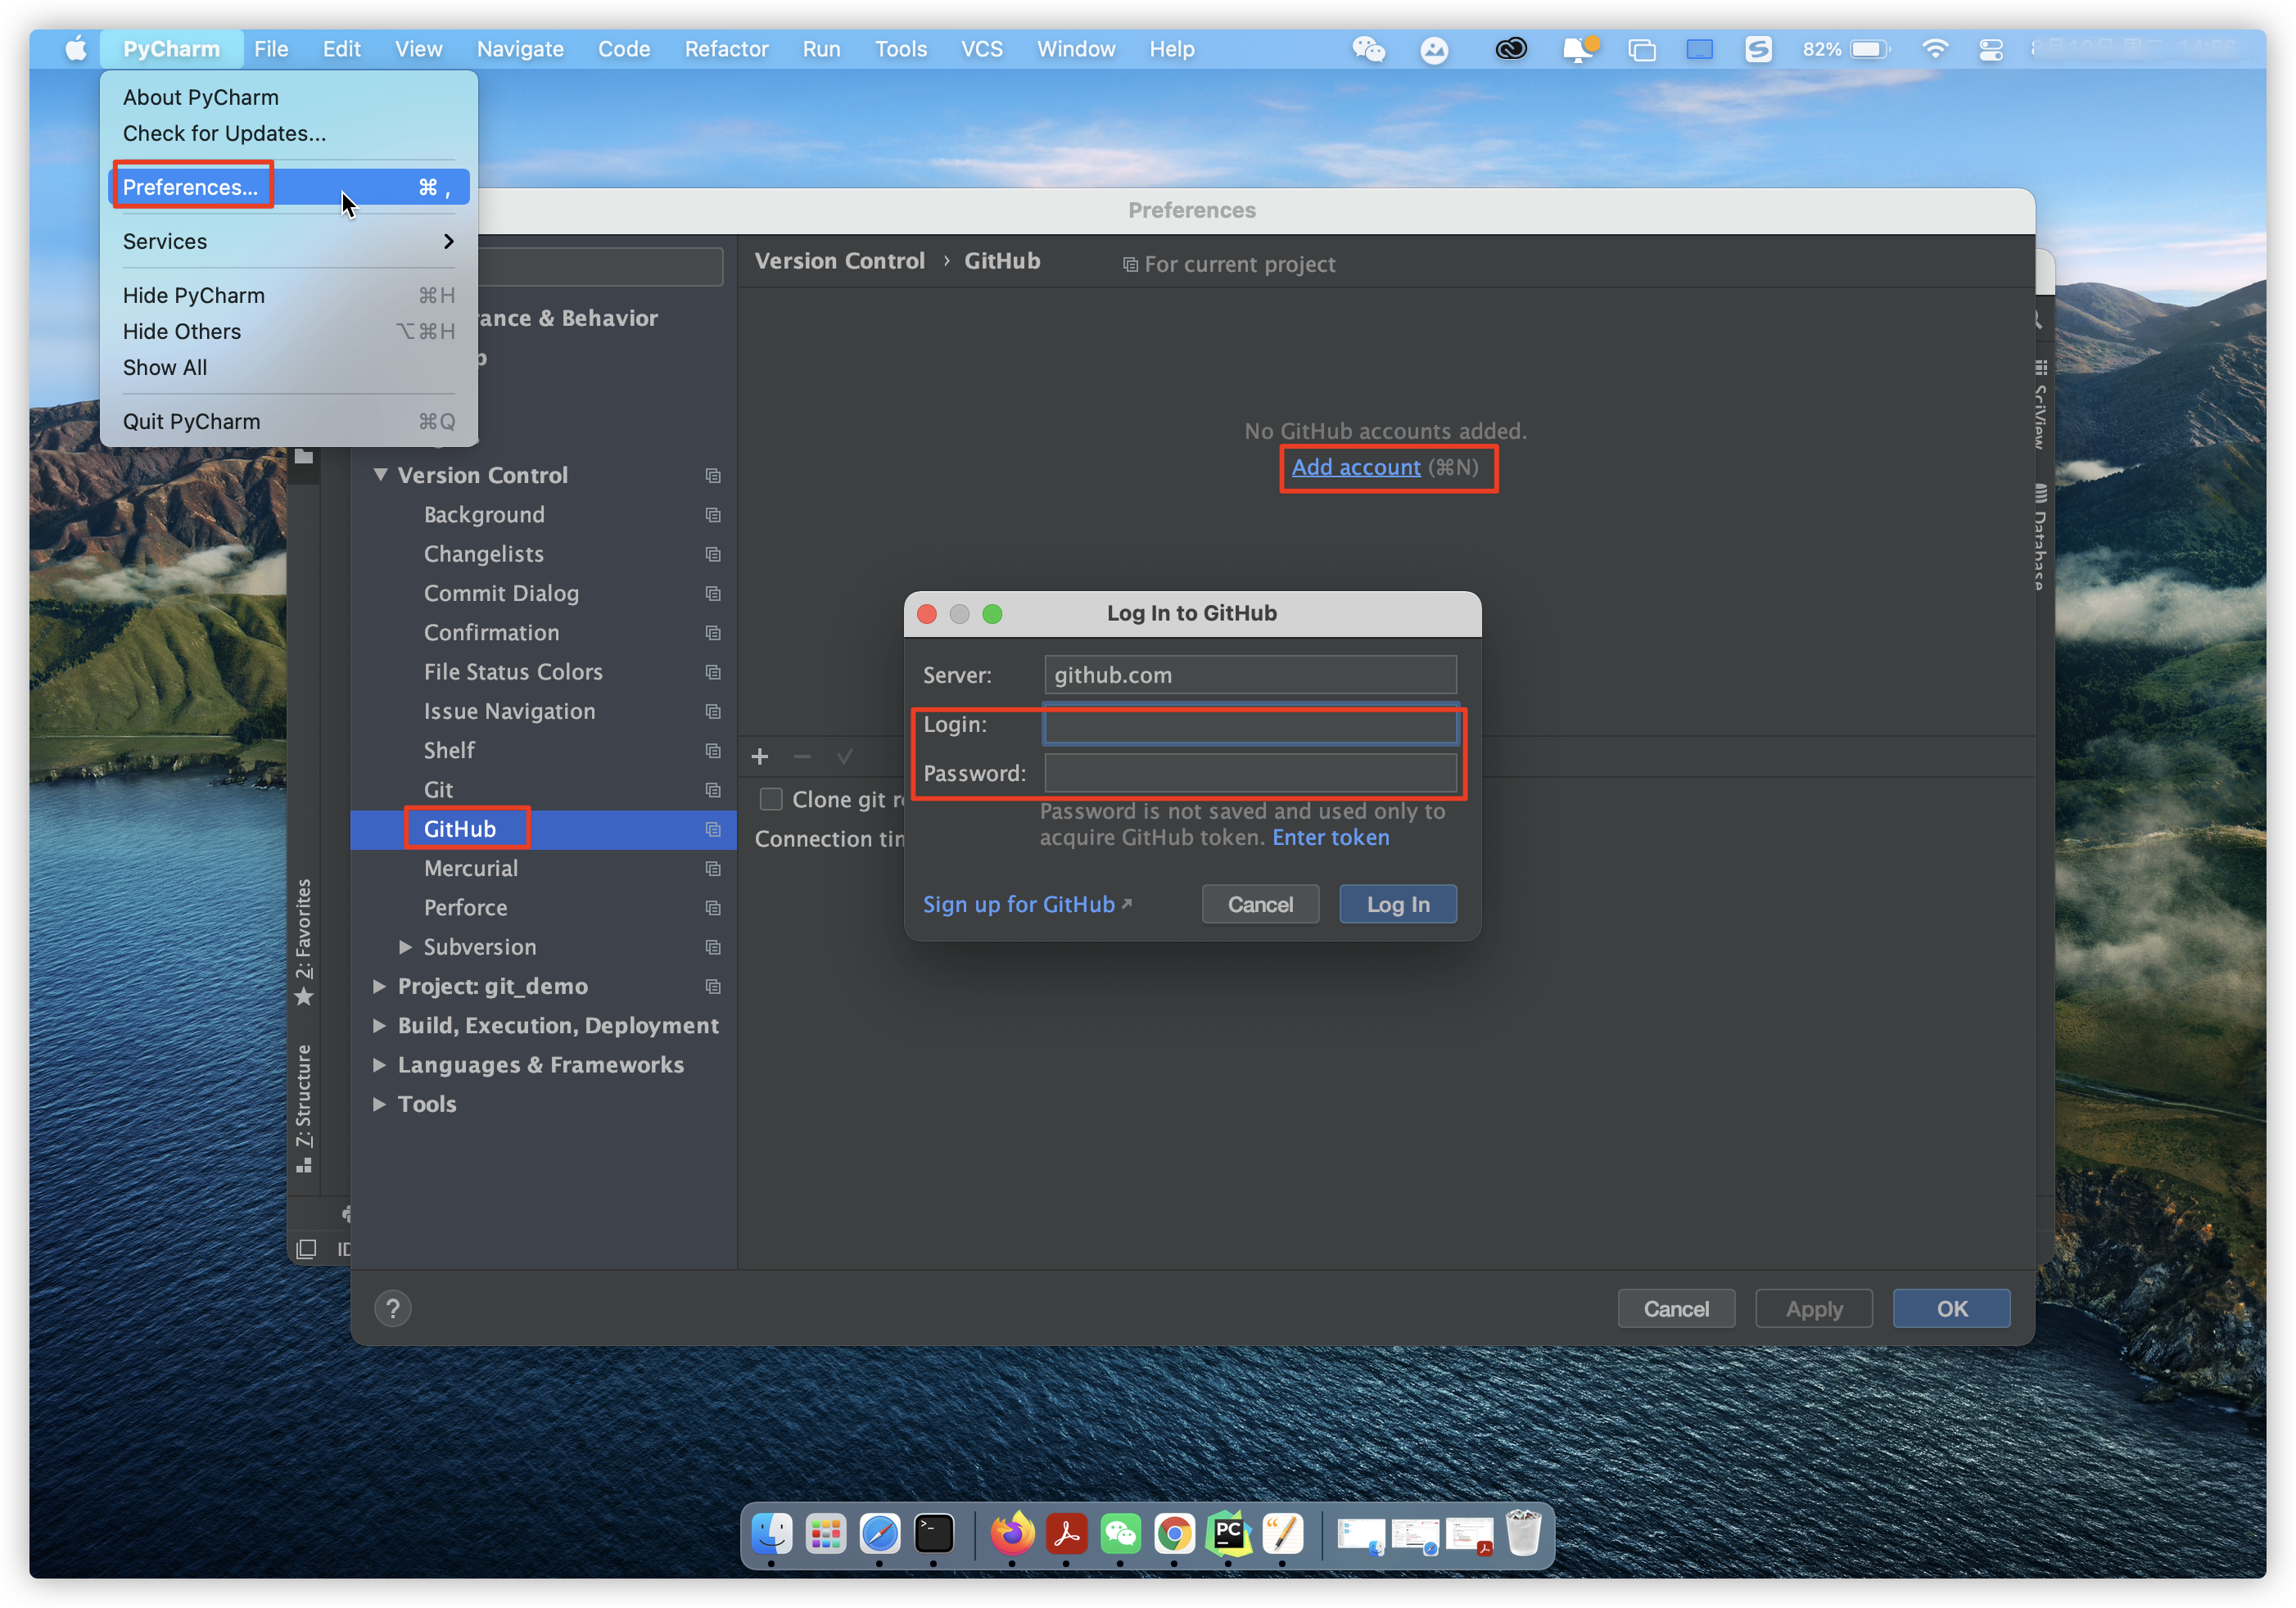Screen dimensions: 2296x1608
Task: Click OK in Preferences window
Action: [1951, 1308]
